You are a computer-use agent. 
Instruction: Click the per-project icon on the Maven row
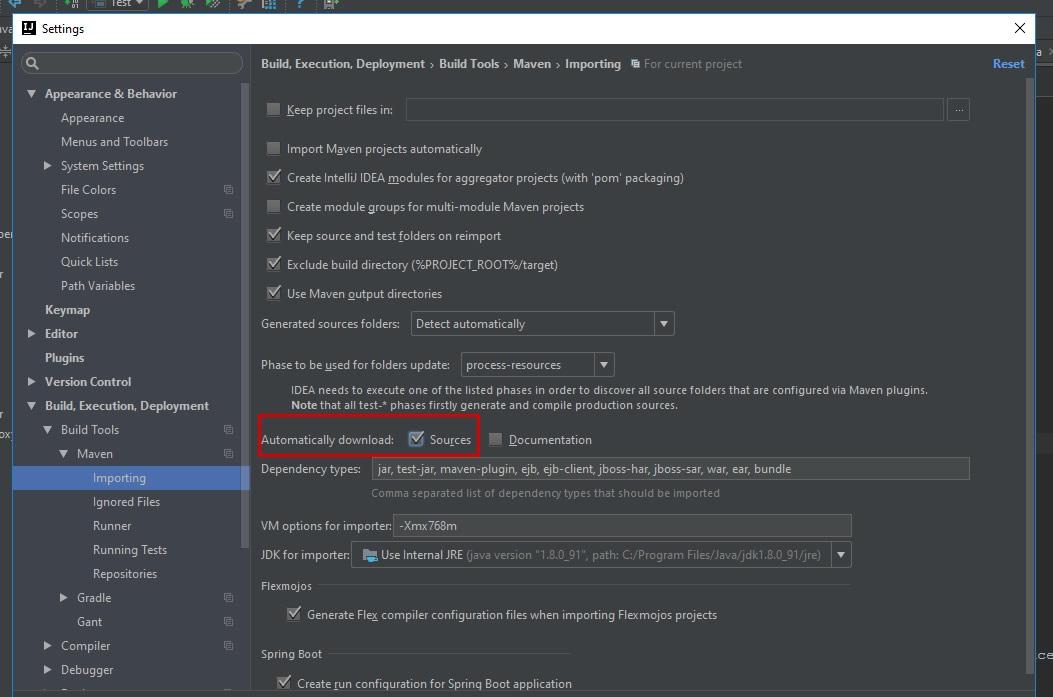(x=228, y=454)
